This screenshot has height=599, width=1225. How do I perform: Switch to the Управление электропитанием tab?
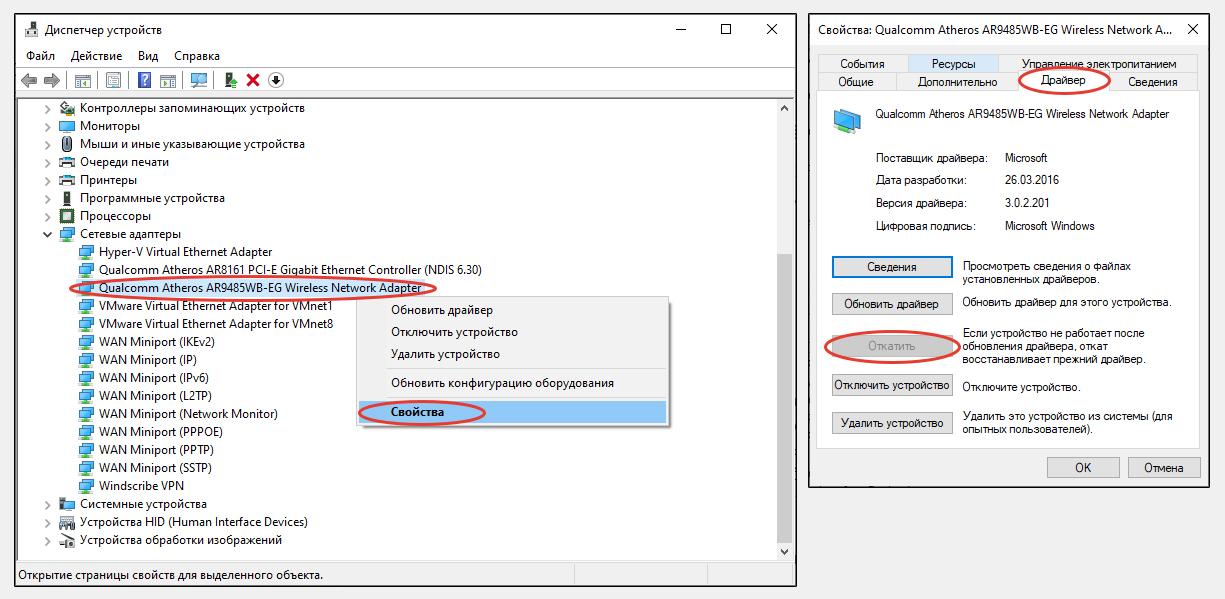[1099, 64]
